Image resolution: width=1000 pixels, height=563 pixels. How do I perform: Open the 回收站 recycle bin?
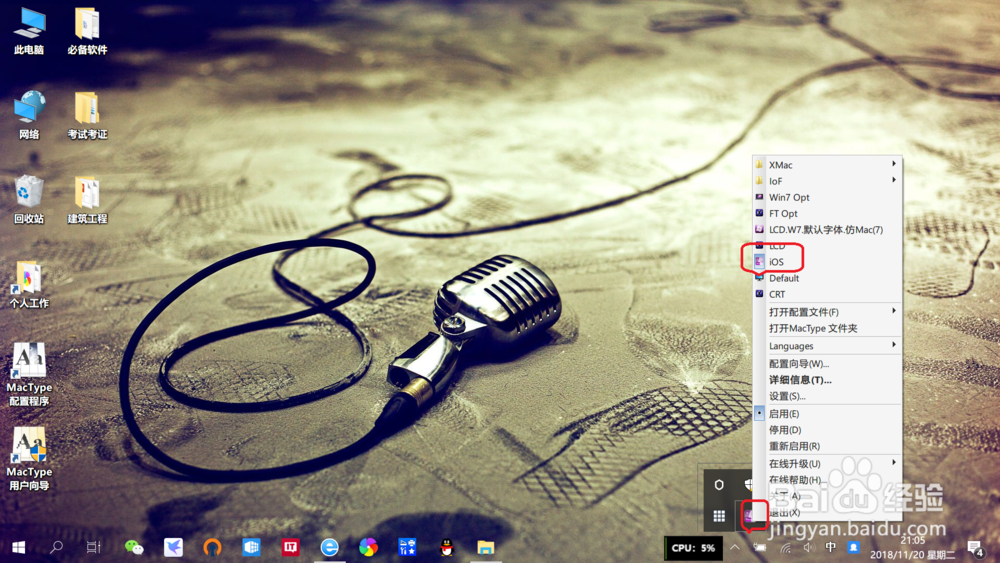pos(29,200)
